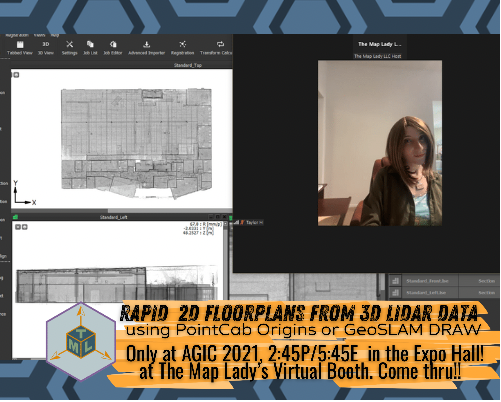Open the Transform Calculator tool

216,48
